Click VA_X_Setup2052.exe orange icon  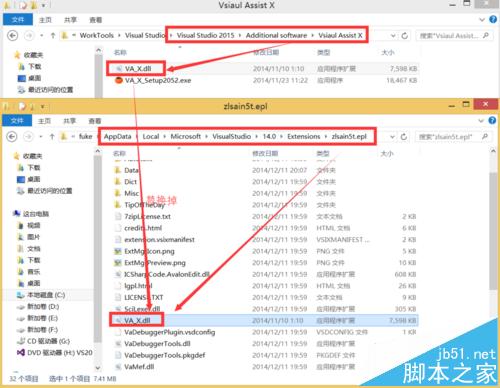[118, 80]
